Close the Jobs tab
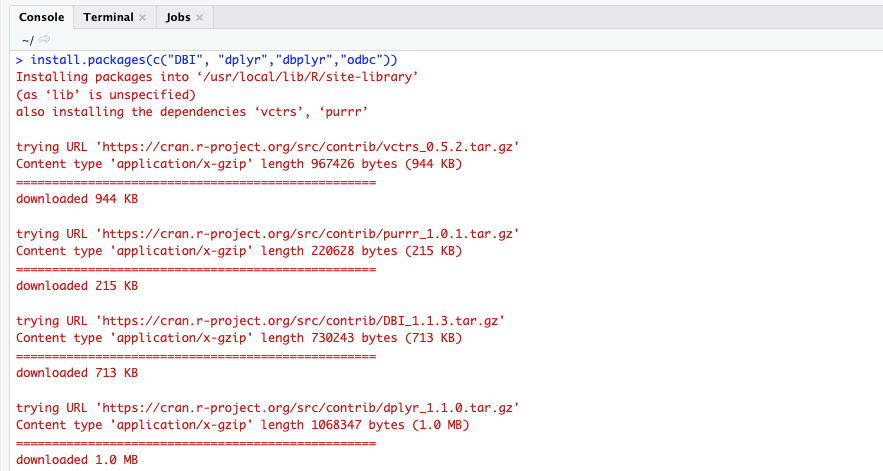The width and height of the screenshot is (883, 471). tap(199, 18)
